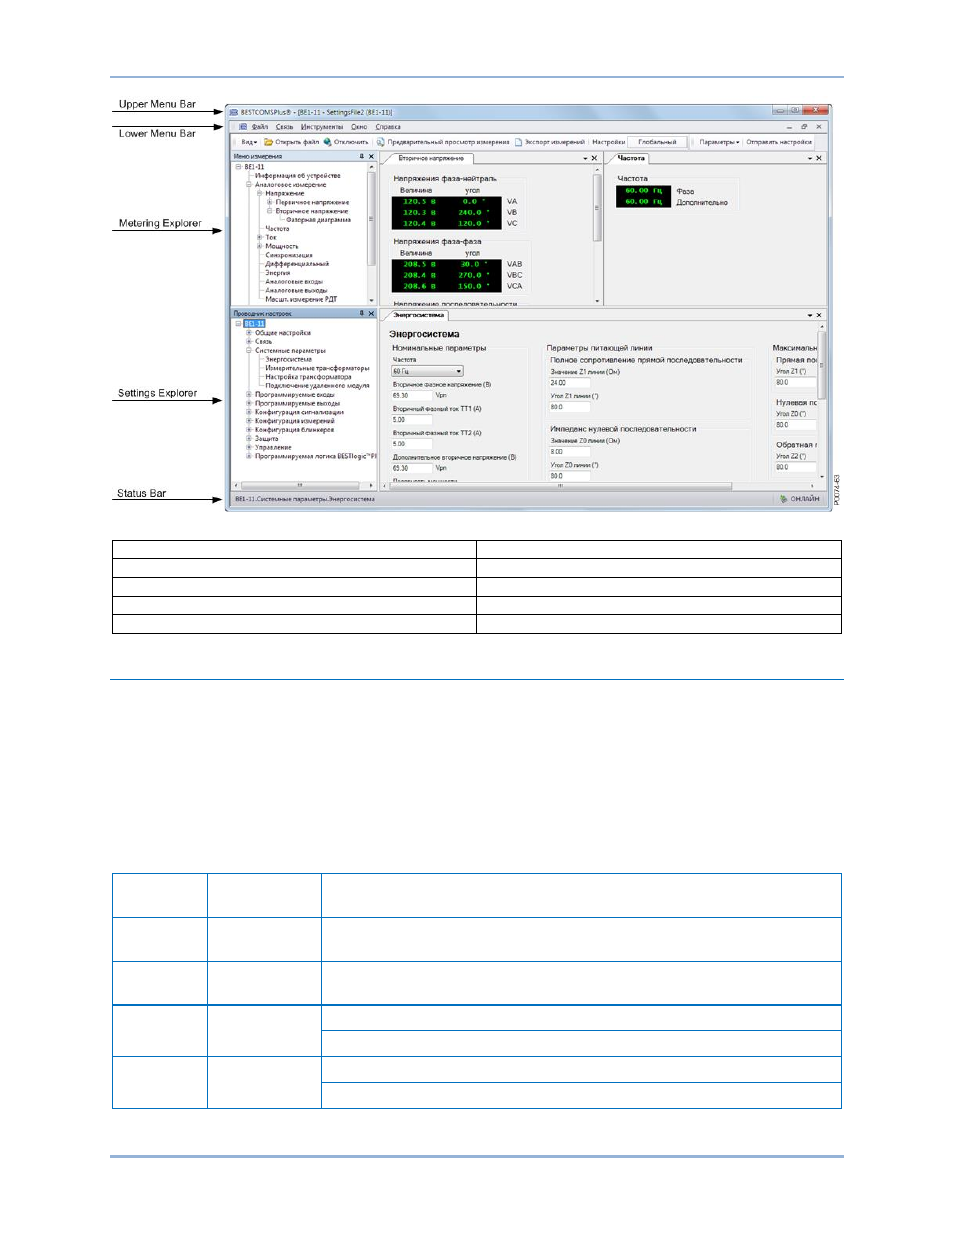Expand Защита node in settings tree
Image resolution: width=954 pixels, height=1235 pixels.
(249, 438)
